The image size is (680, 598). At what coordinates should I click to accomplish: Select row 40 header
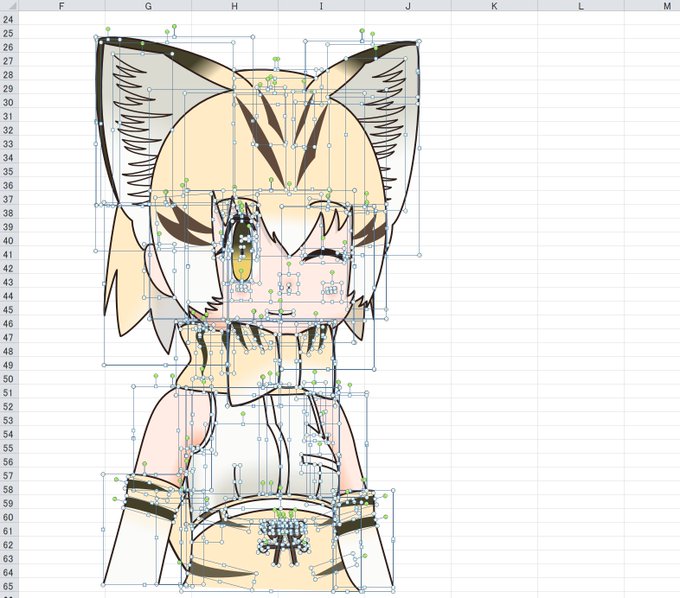pyautogui.click(x=9, y=241)
